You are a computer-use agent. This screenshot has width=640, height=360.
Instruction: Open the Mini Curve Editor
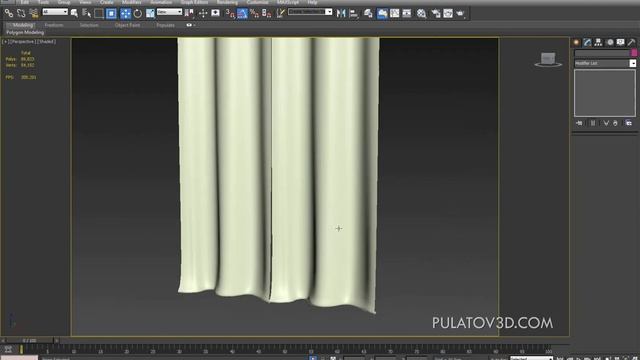(8, 349)
